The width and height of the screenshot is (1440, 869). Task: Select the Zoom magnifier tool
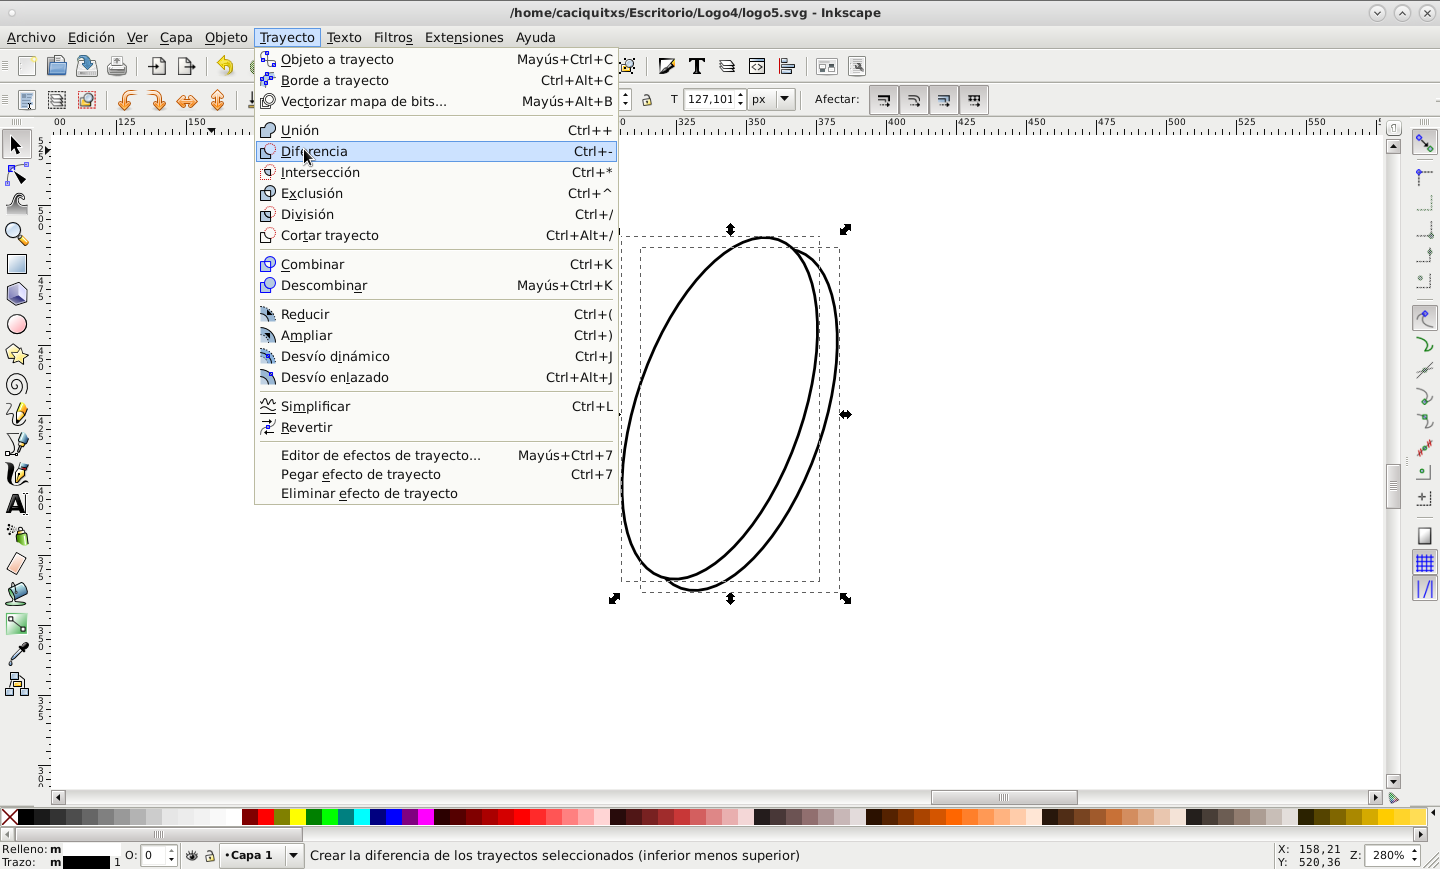(17, 234)
